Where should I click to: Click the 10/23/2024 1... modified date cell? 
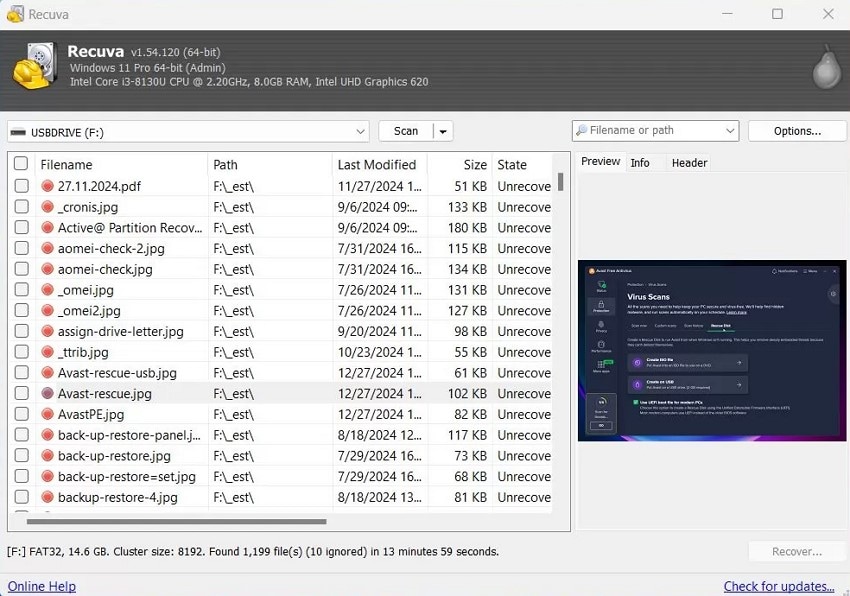379,352
